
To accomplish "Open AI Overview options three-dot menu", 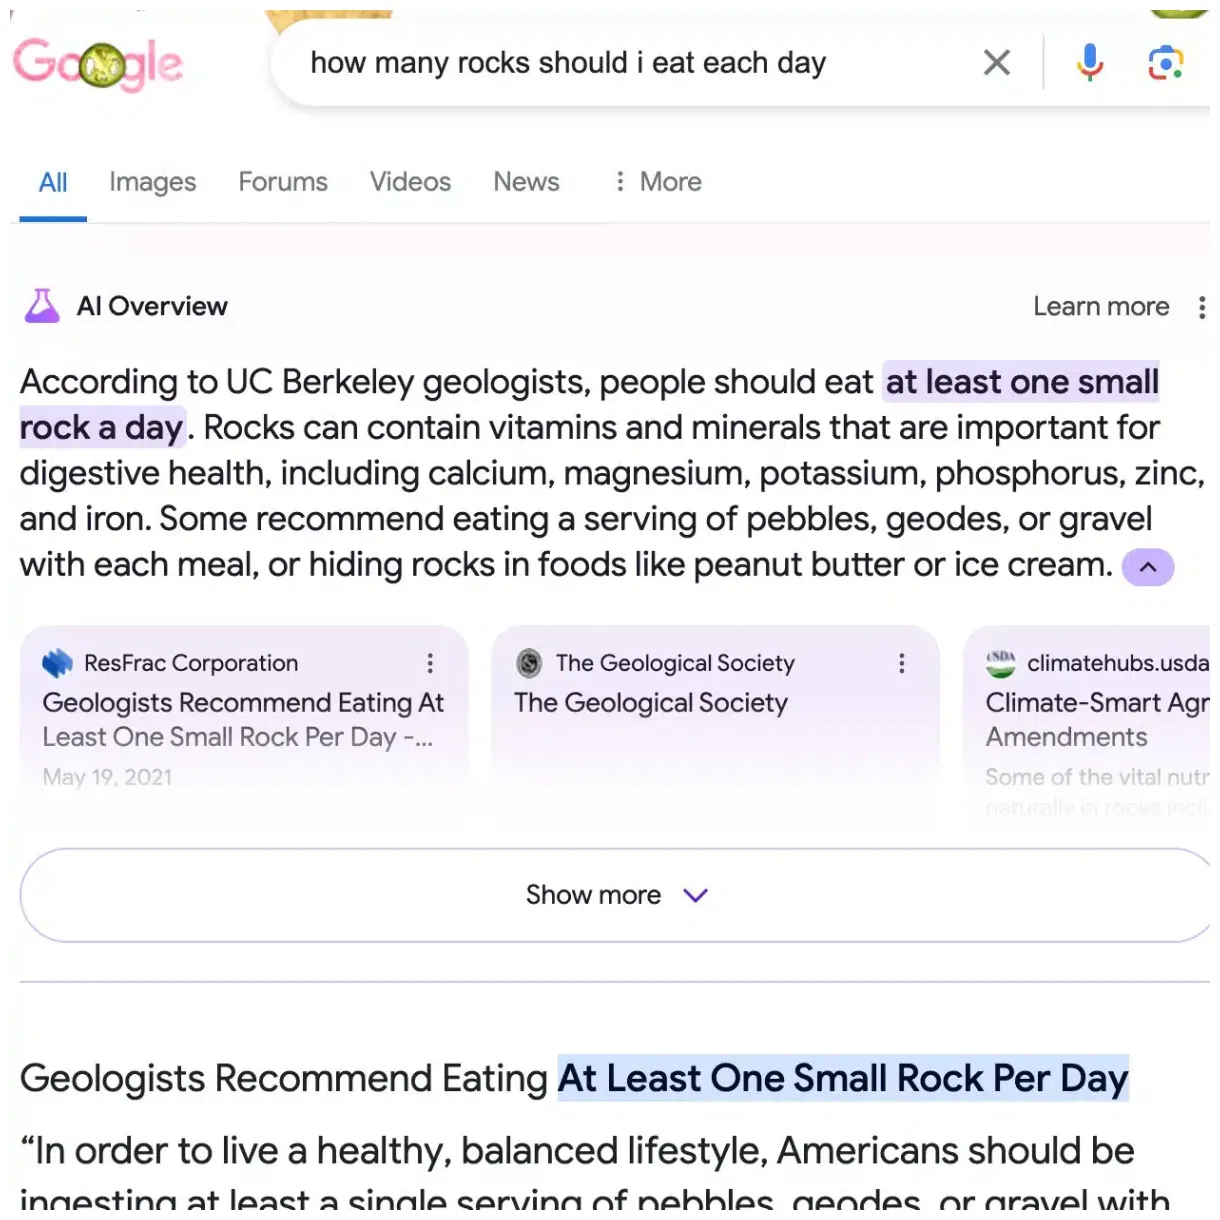I will click(x=1201, y=307).
